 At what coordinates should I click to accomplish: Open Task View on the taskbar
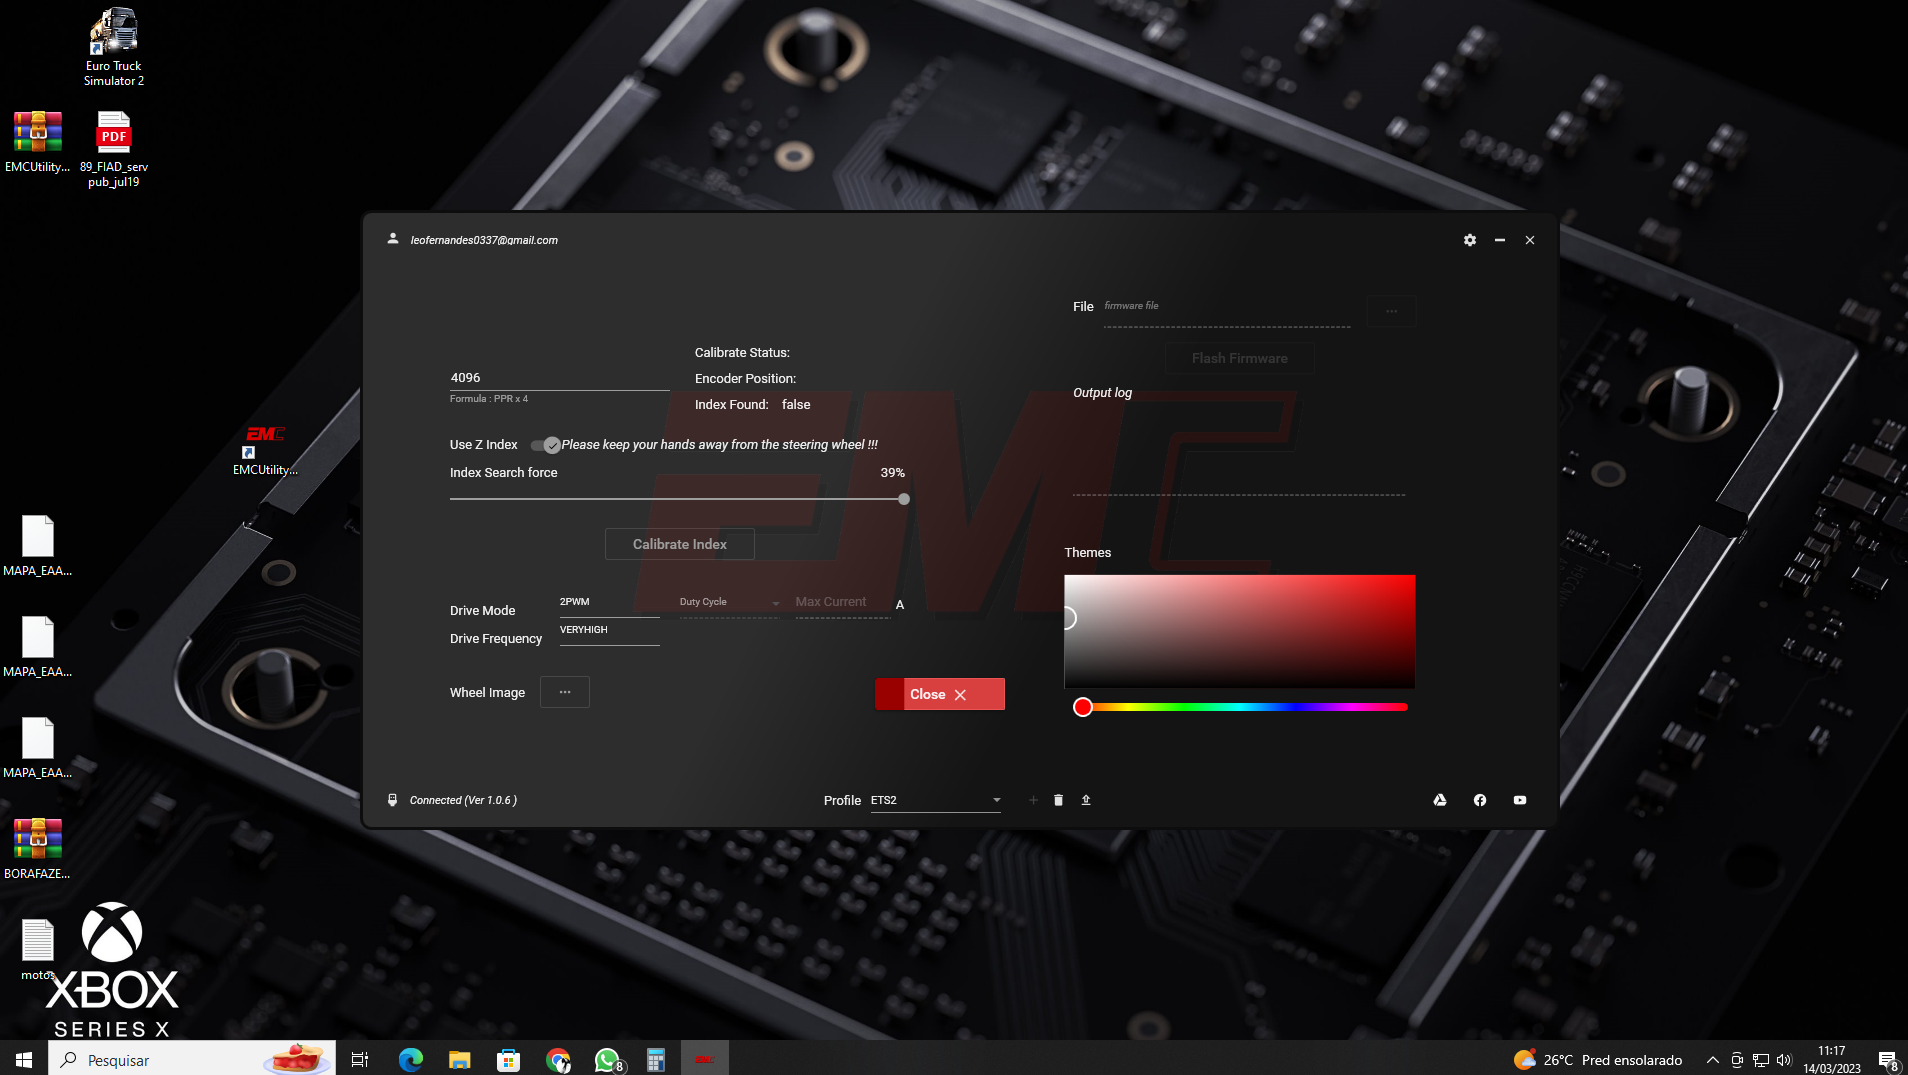[360, 1059]
